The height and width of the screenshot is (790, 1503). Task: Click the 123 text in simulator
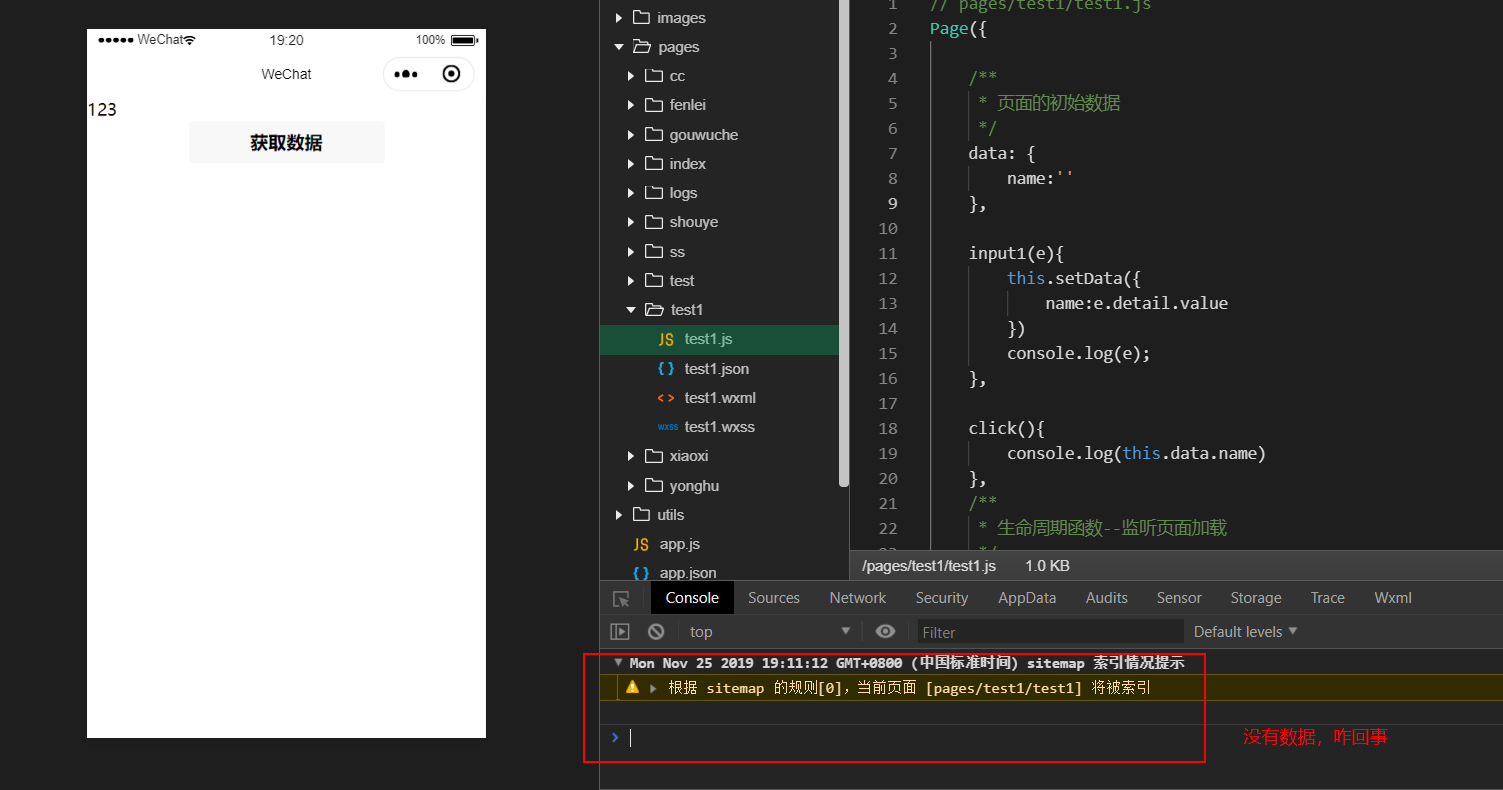coord(102,110)
